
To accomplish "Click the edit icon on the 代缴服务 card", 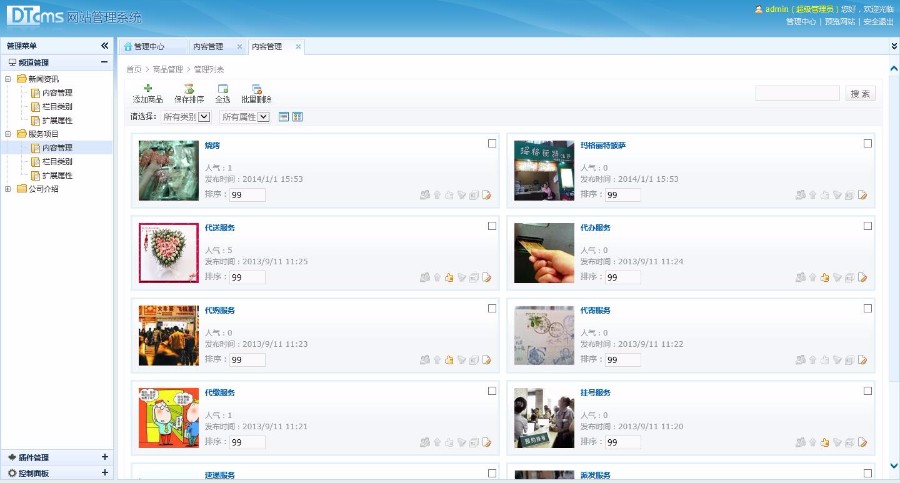I will [486, 442].
